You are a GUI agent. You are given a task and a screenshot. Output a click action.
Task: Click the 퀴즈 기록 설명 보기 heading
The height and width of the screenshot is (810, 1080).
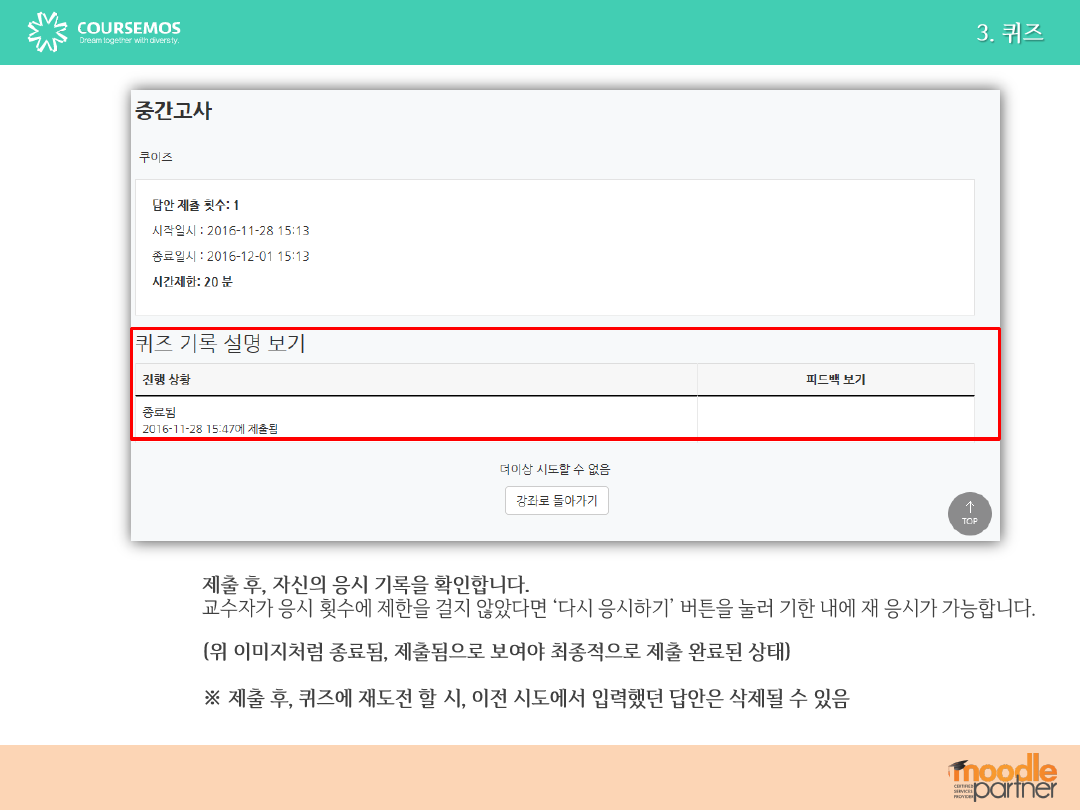[x=221, y=344]
